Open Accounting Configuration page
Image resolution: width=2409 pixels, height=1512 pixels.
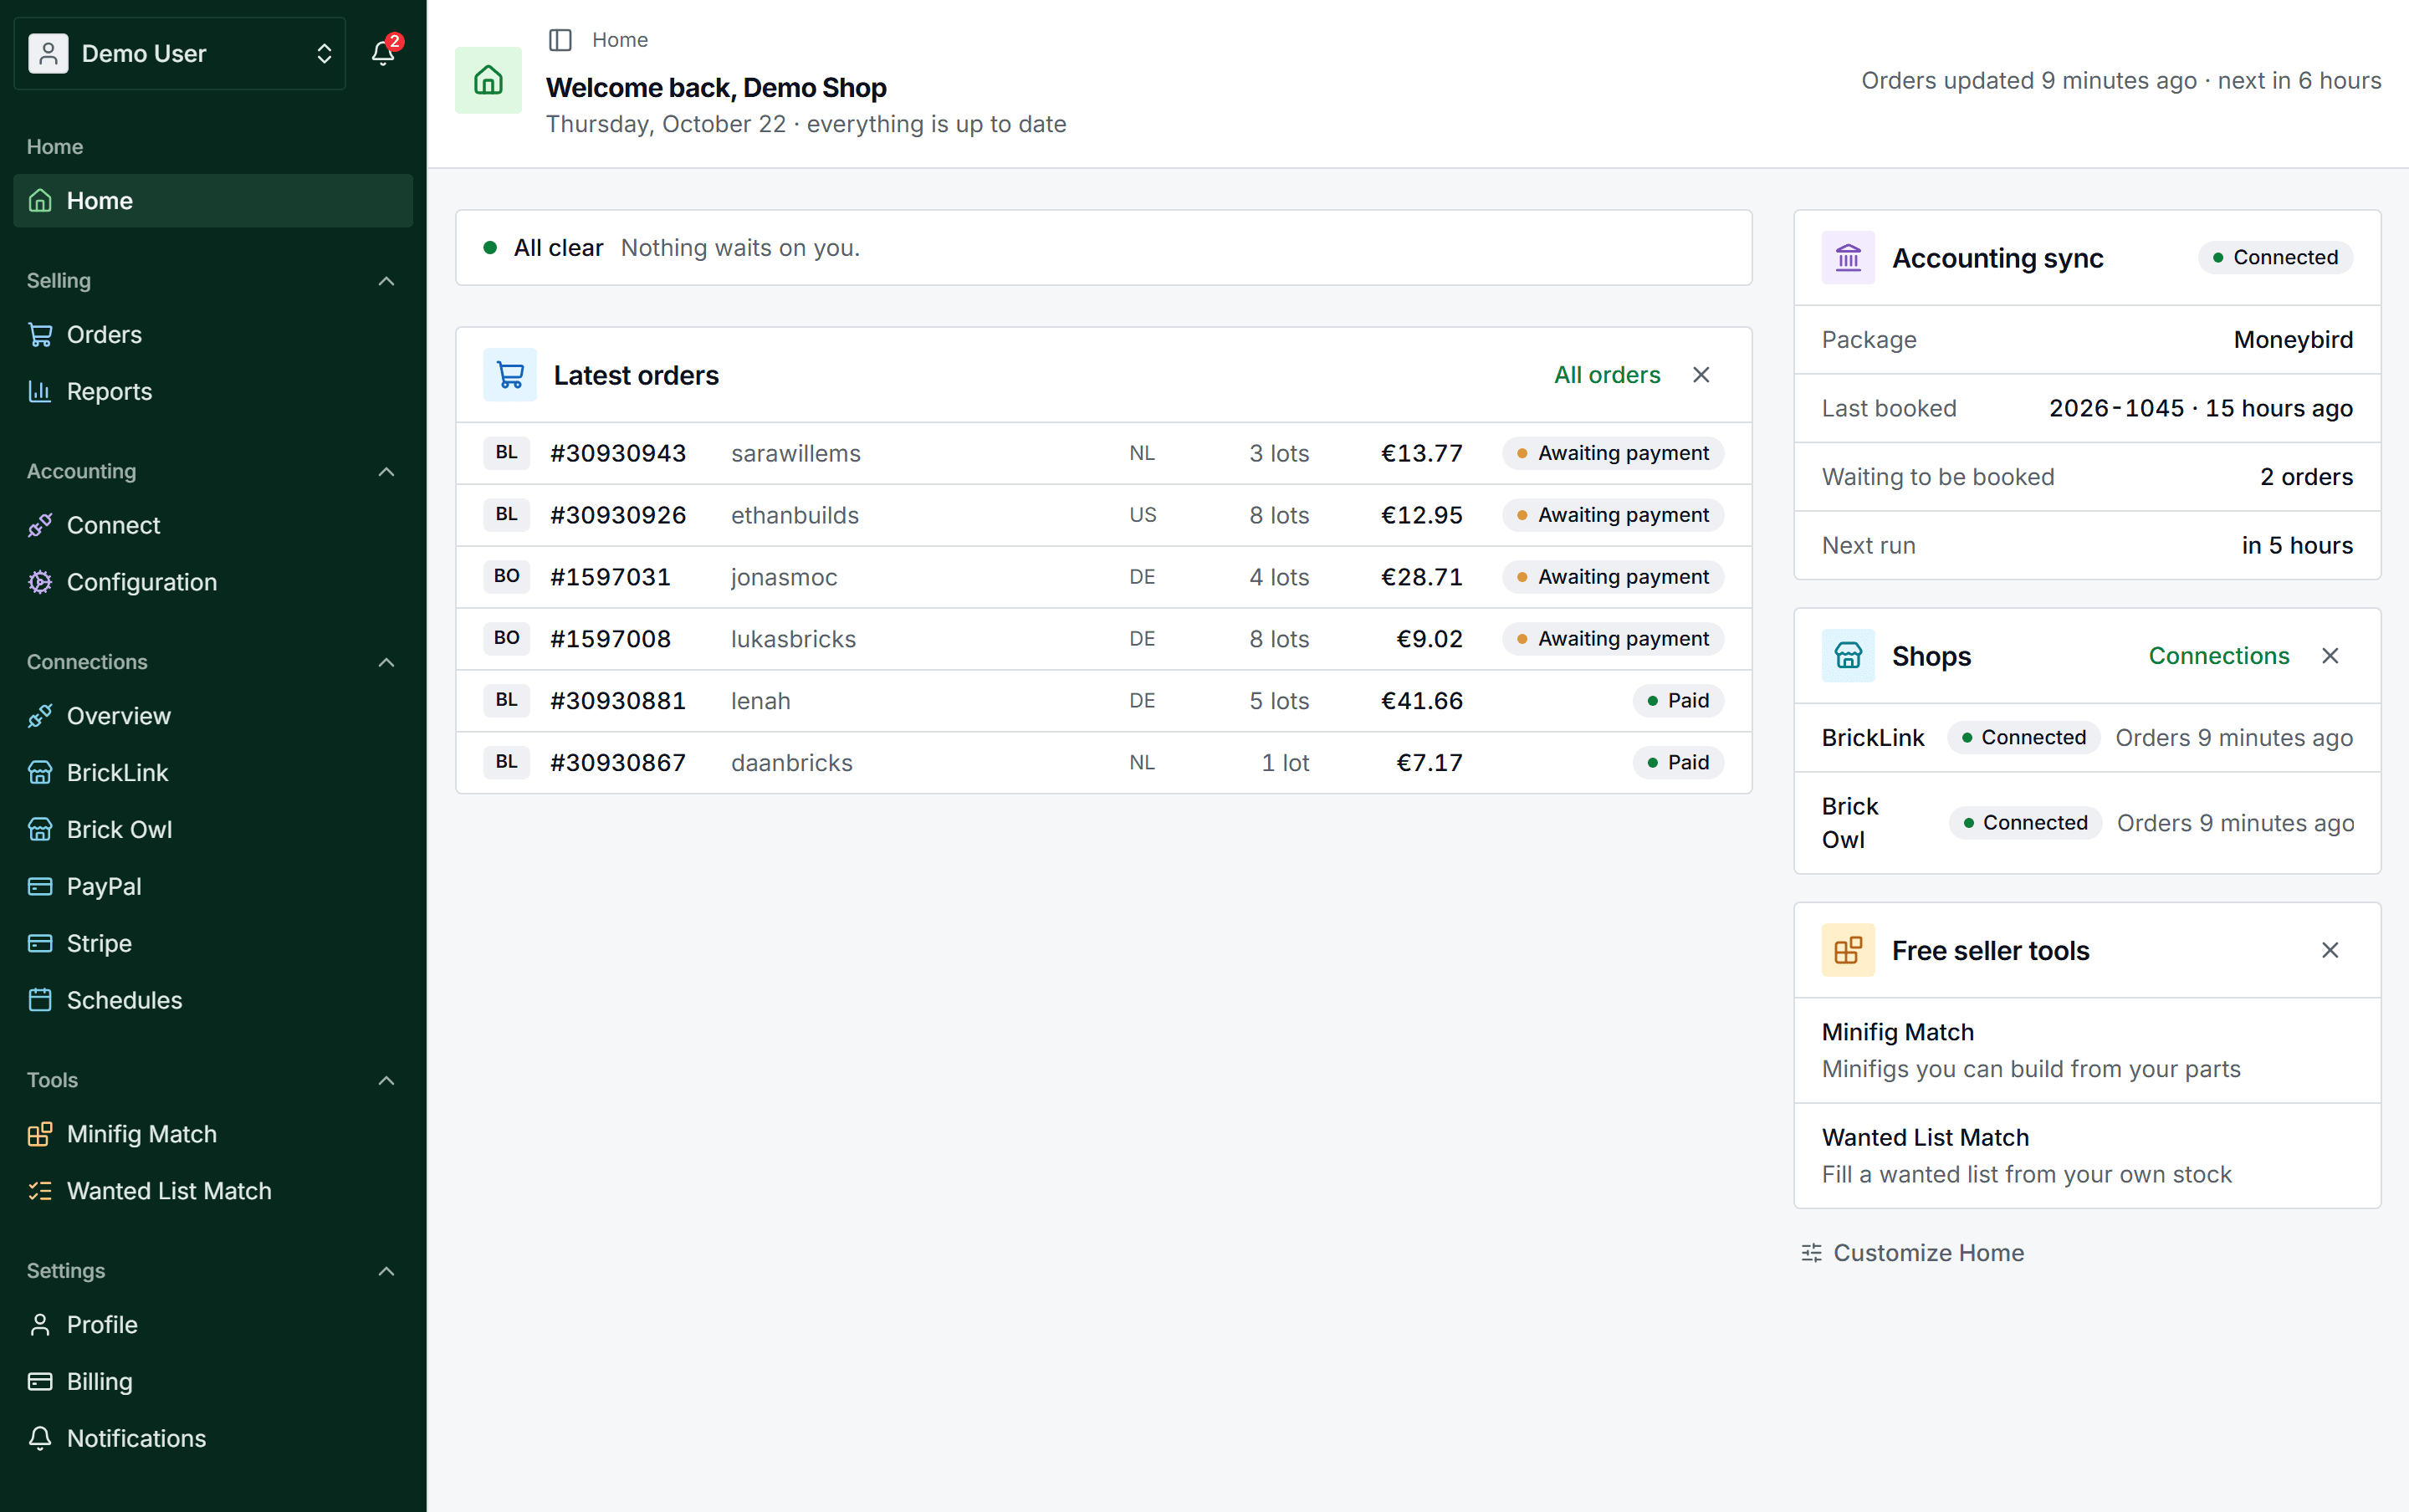click(213, 582)
